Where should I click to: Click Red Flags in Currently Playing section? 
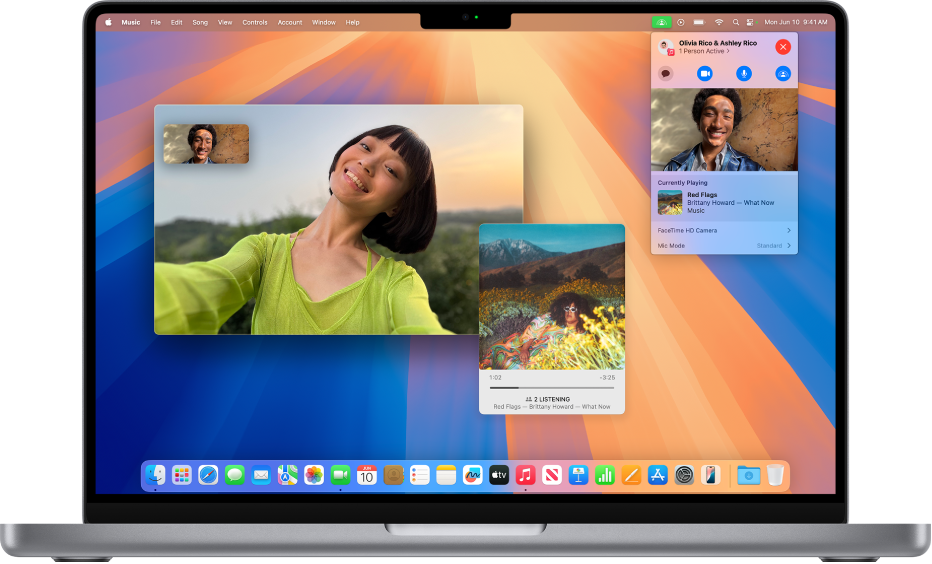tap(701, 195)
